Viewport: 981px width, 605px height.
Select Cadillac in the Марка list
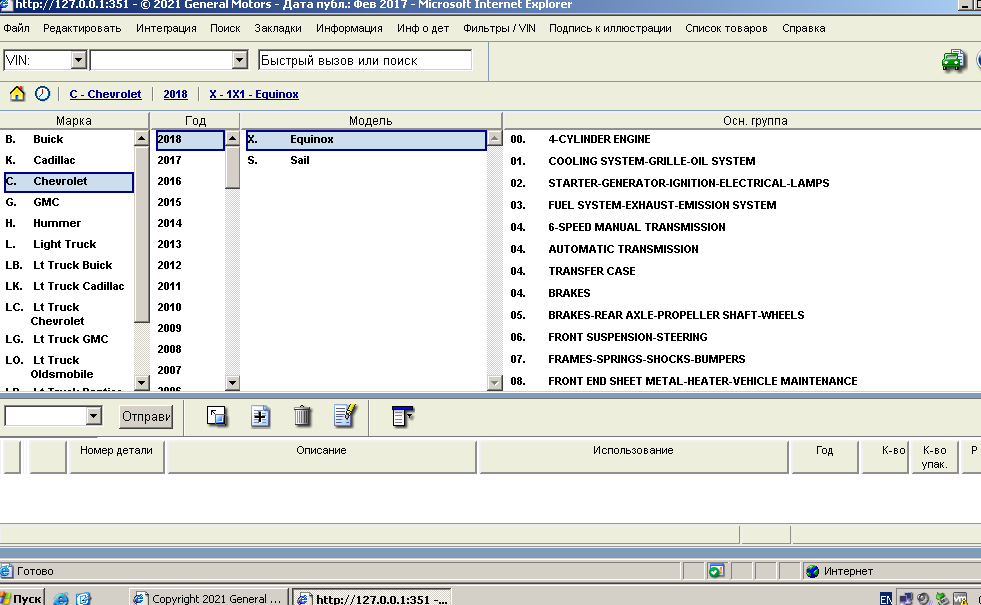(x=54, y=160)
